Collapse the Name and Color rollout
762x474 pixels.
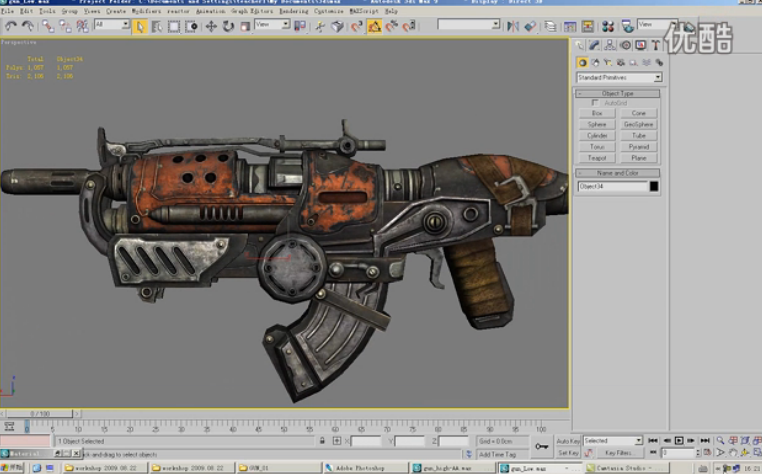pyautogui.click(x=618, y=173)
